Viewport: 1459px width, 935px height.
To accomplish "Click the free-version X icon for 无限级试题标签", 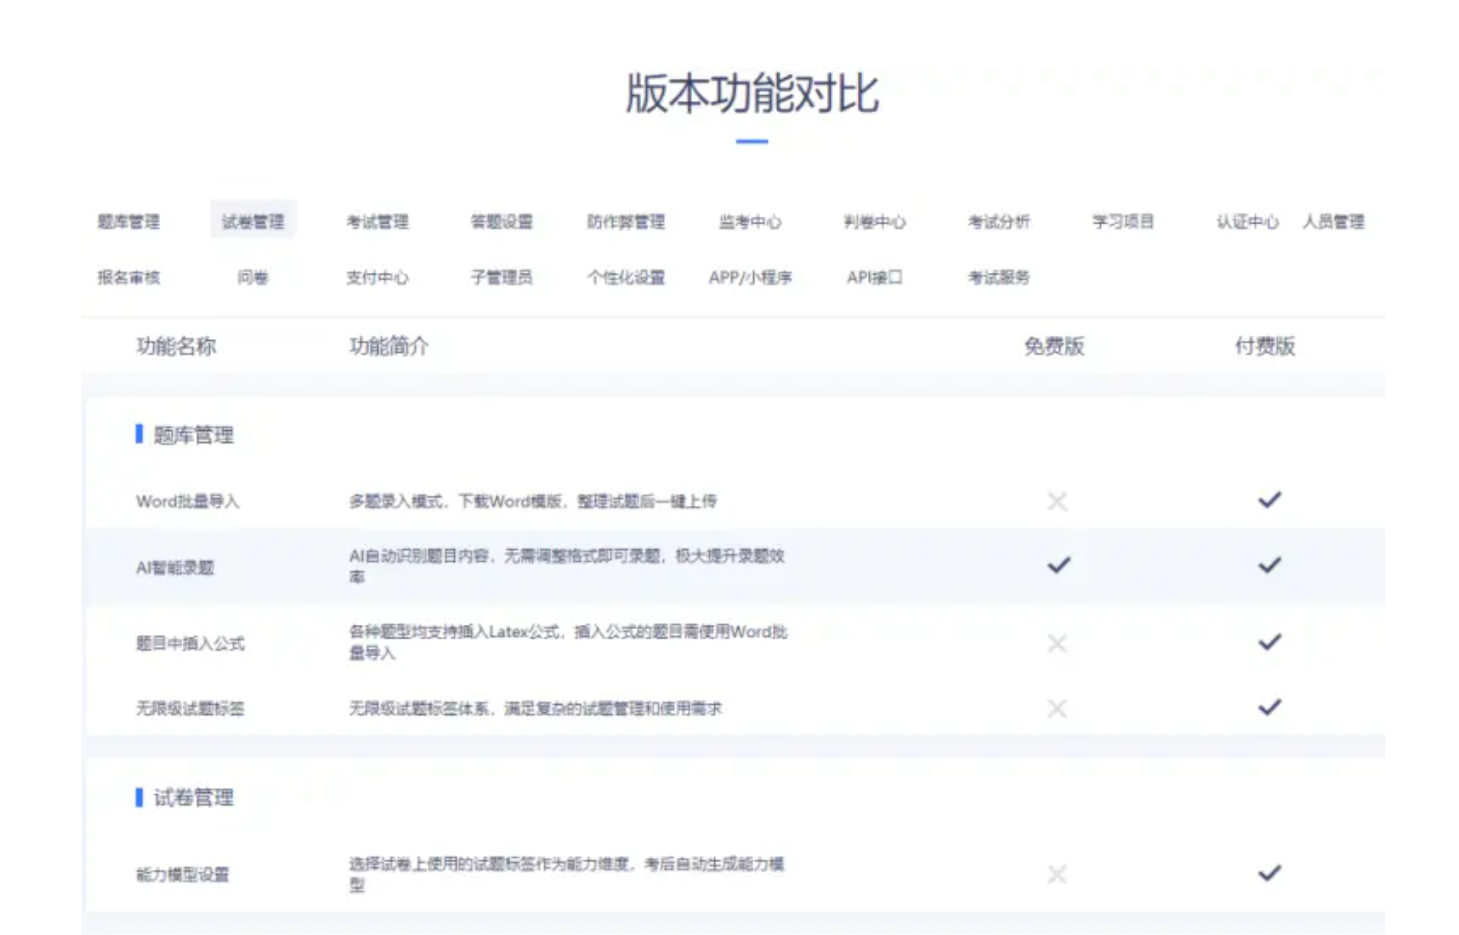I will point(1057,709).
